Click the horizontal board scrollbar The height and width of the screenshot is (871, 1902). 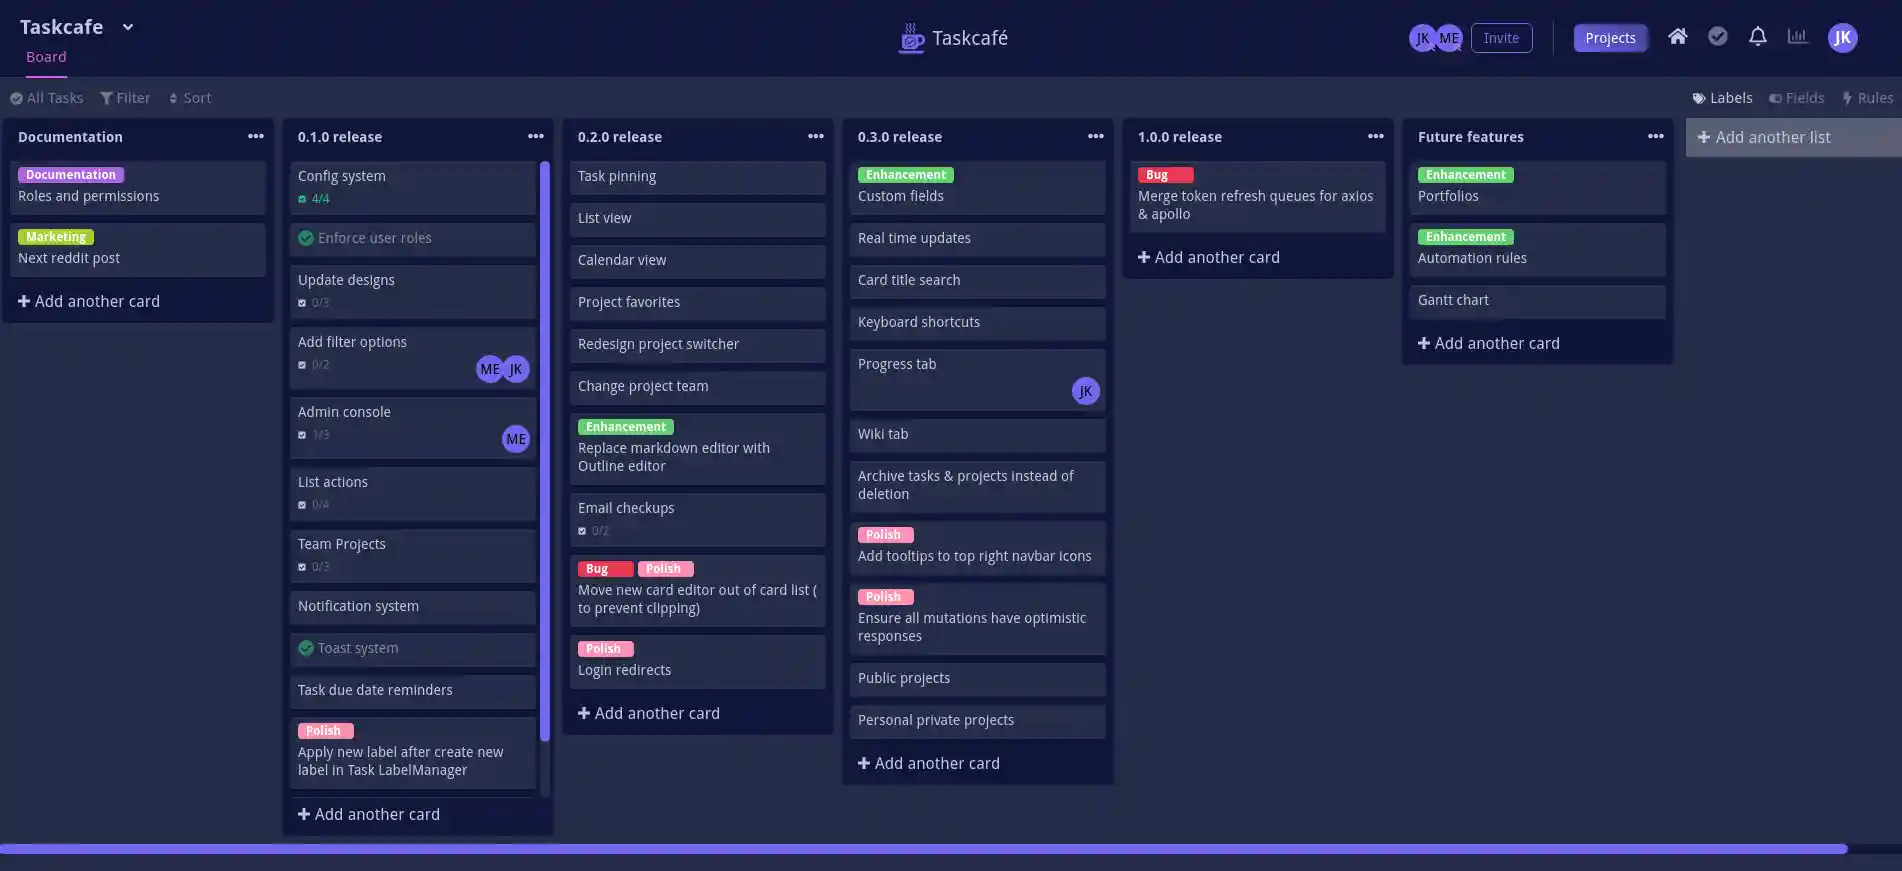[922, 849]
